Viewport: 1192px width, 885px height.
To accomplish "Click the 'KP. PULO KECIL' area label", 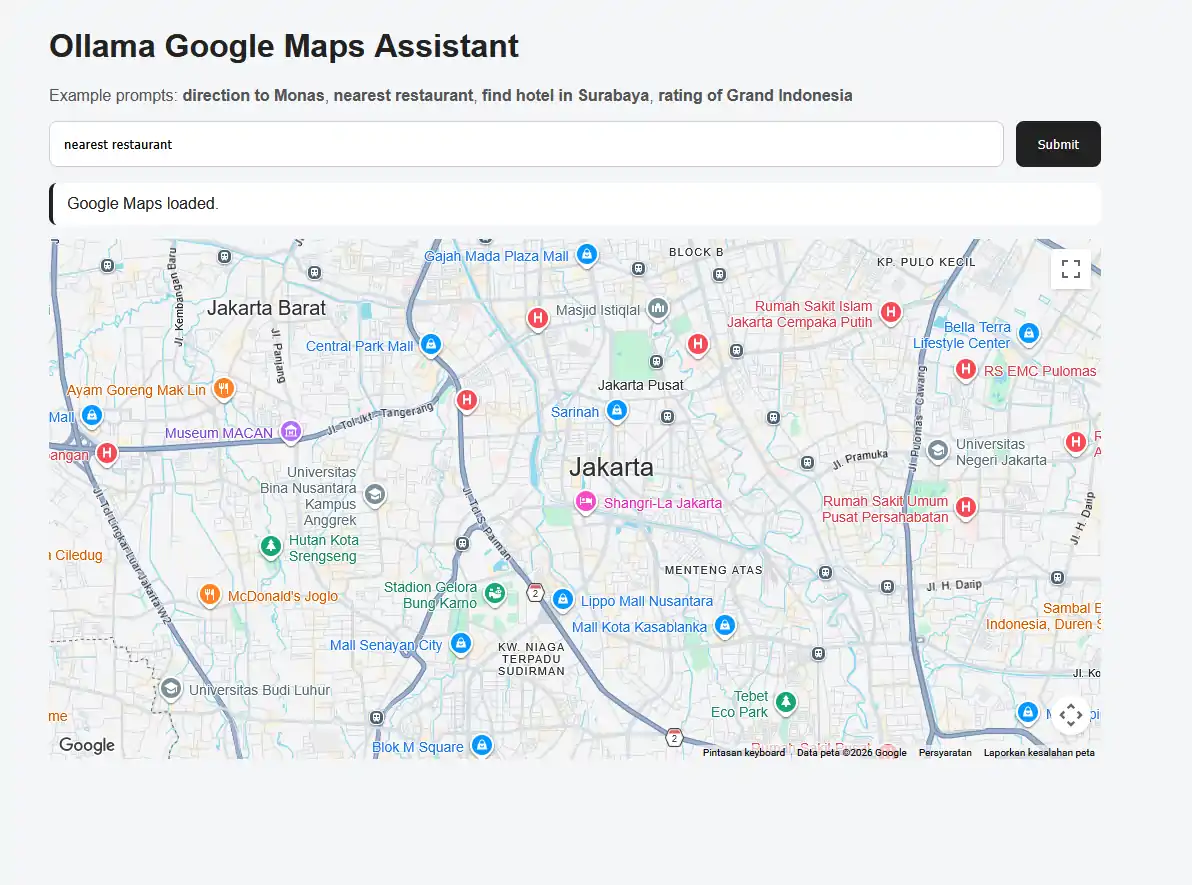I will (926, 262).
